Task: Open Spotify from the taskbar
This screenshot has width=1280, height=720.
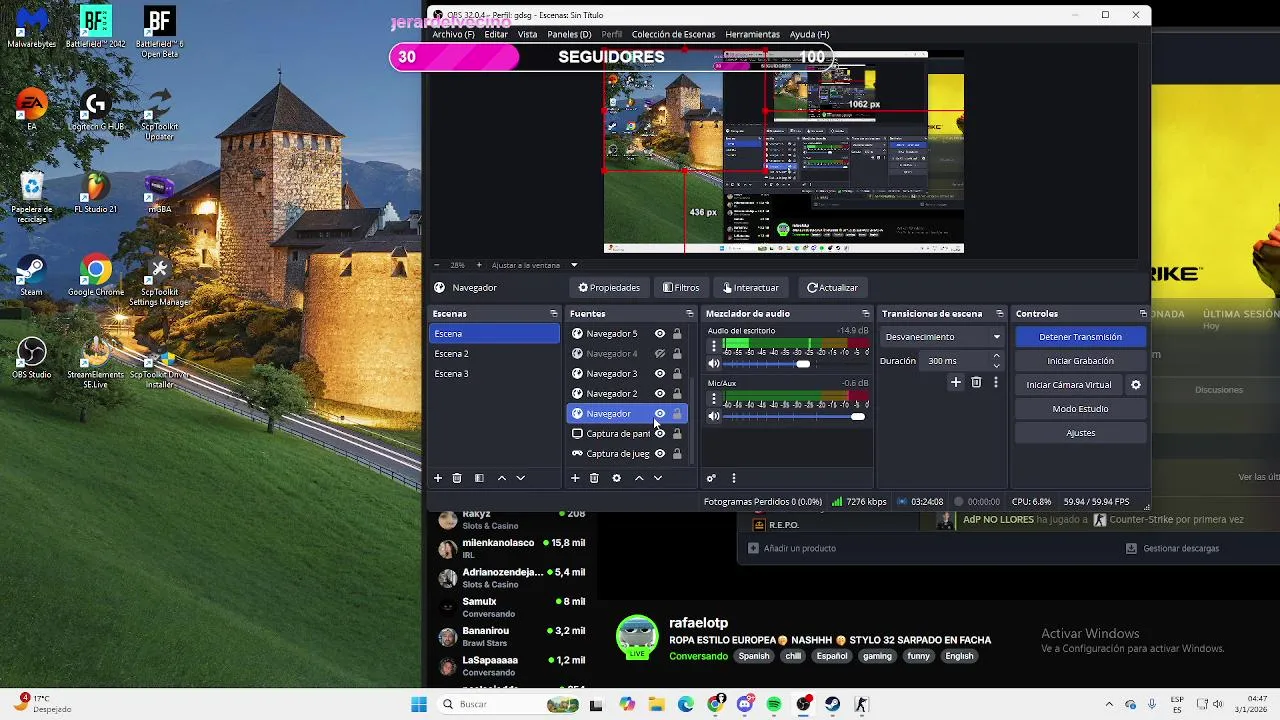Action: [x=774, y=704]
